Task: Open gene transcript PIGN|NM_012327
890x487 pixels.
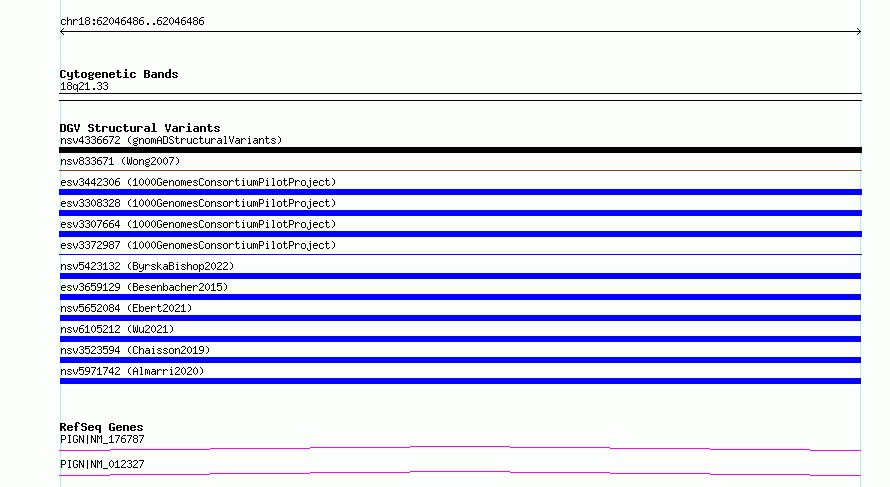Action: pos(102,464)
